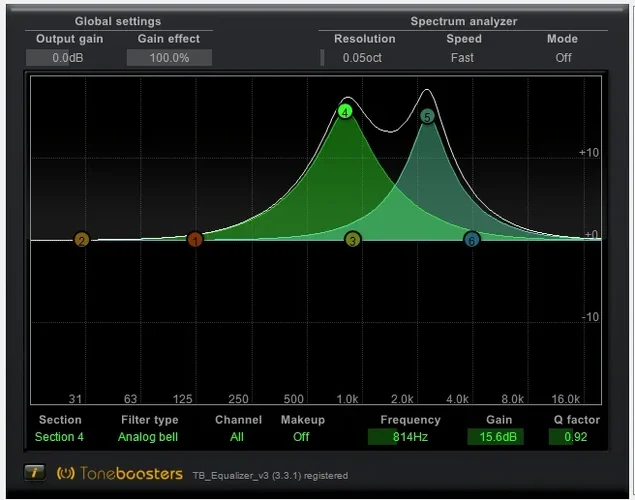Click the Toneboosters logo
Screen dimensions: 635x500
click(120, 473)
